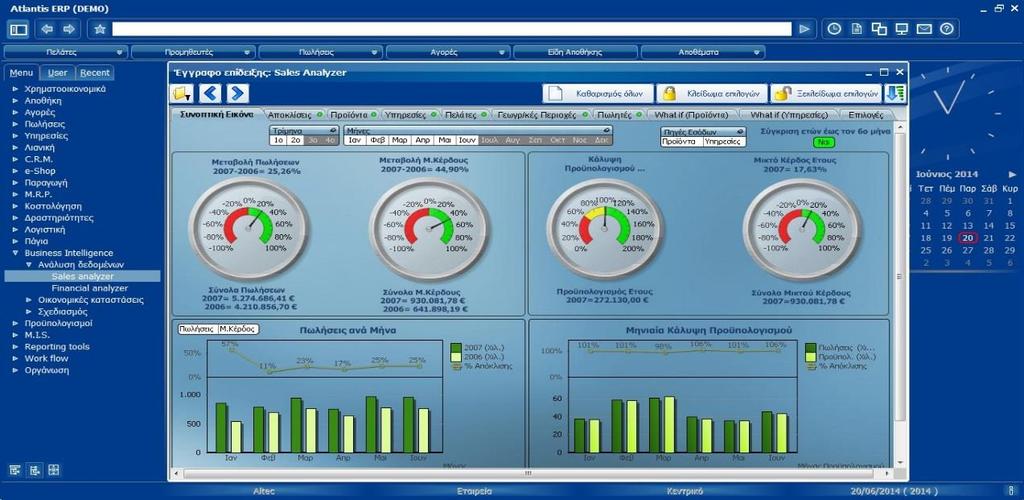Open the document icon in top toolbar
The height and width of the screenshot is (500, 1024).
pos(856,29)
